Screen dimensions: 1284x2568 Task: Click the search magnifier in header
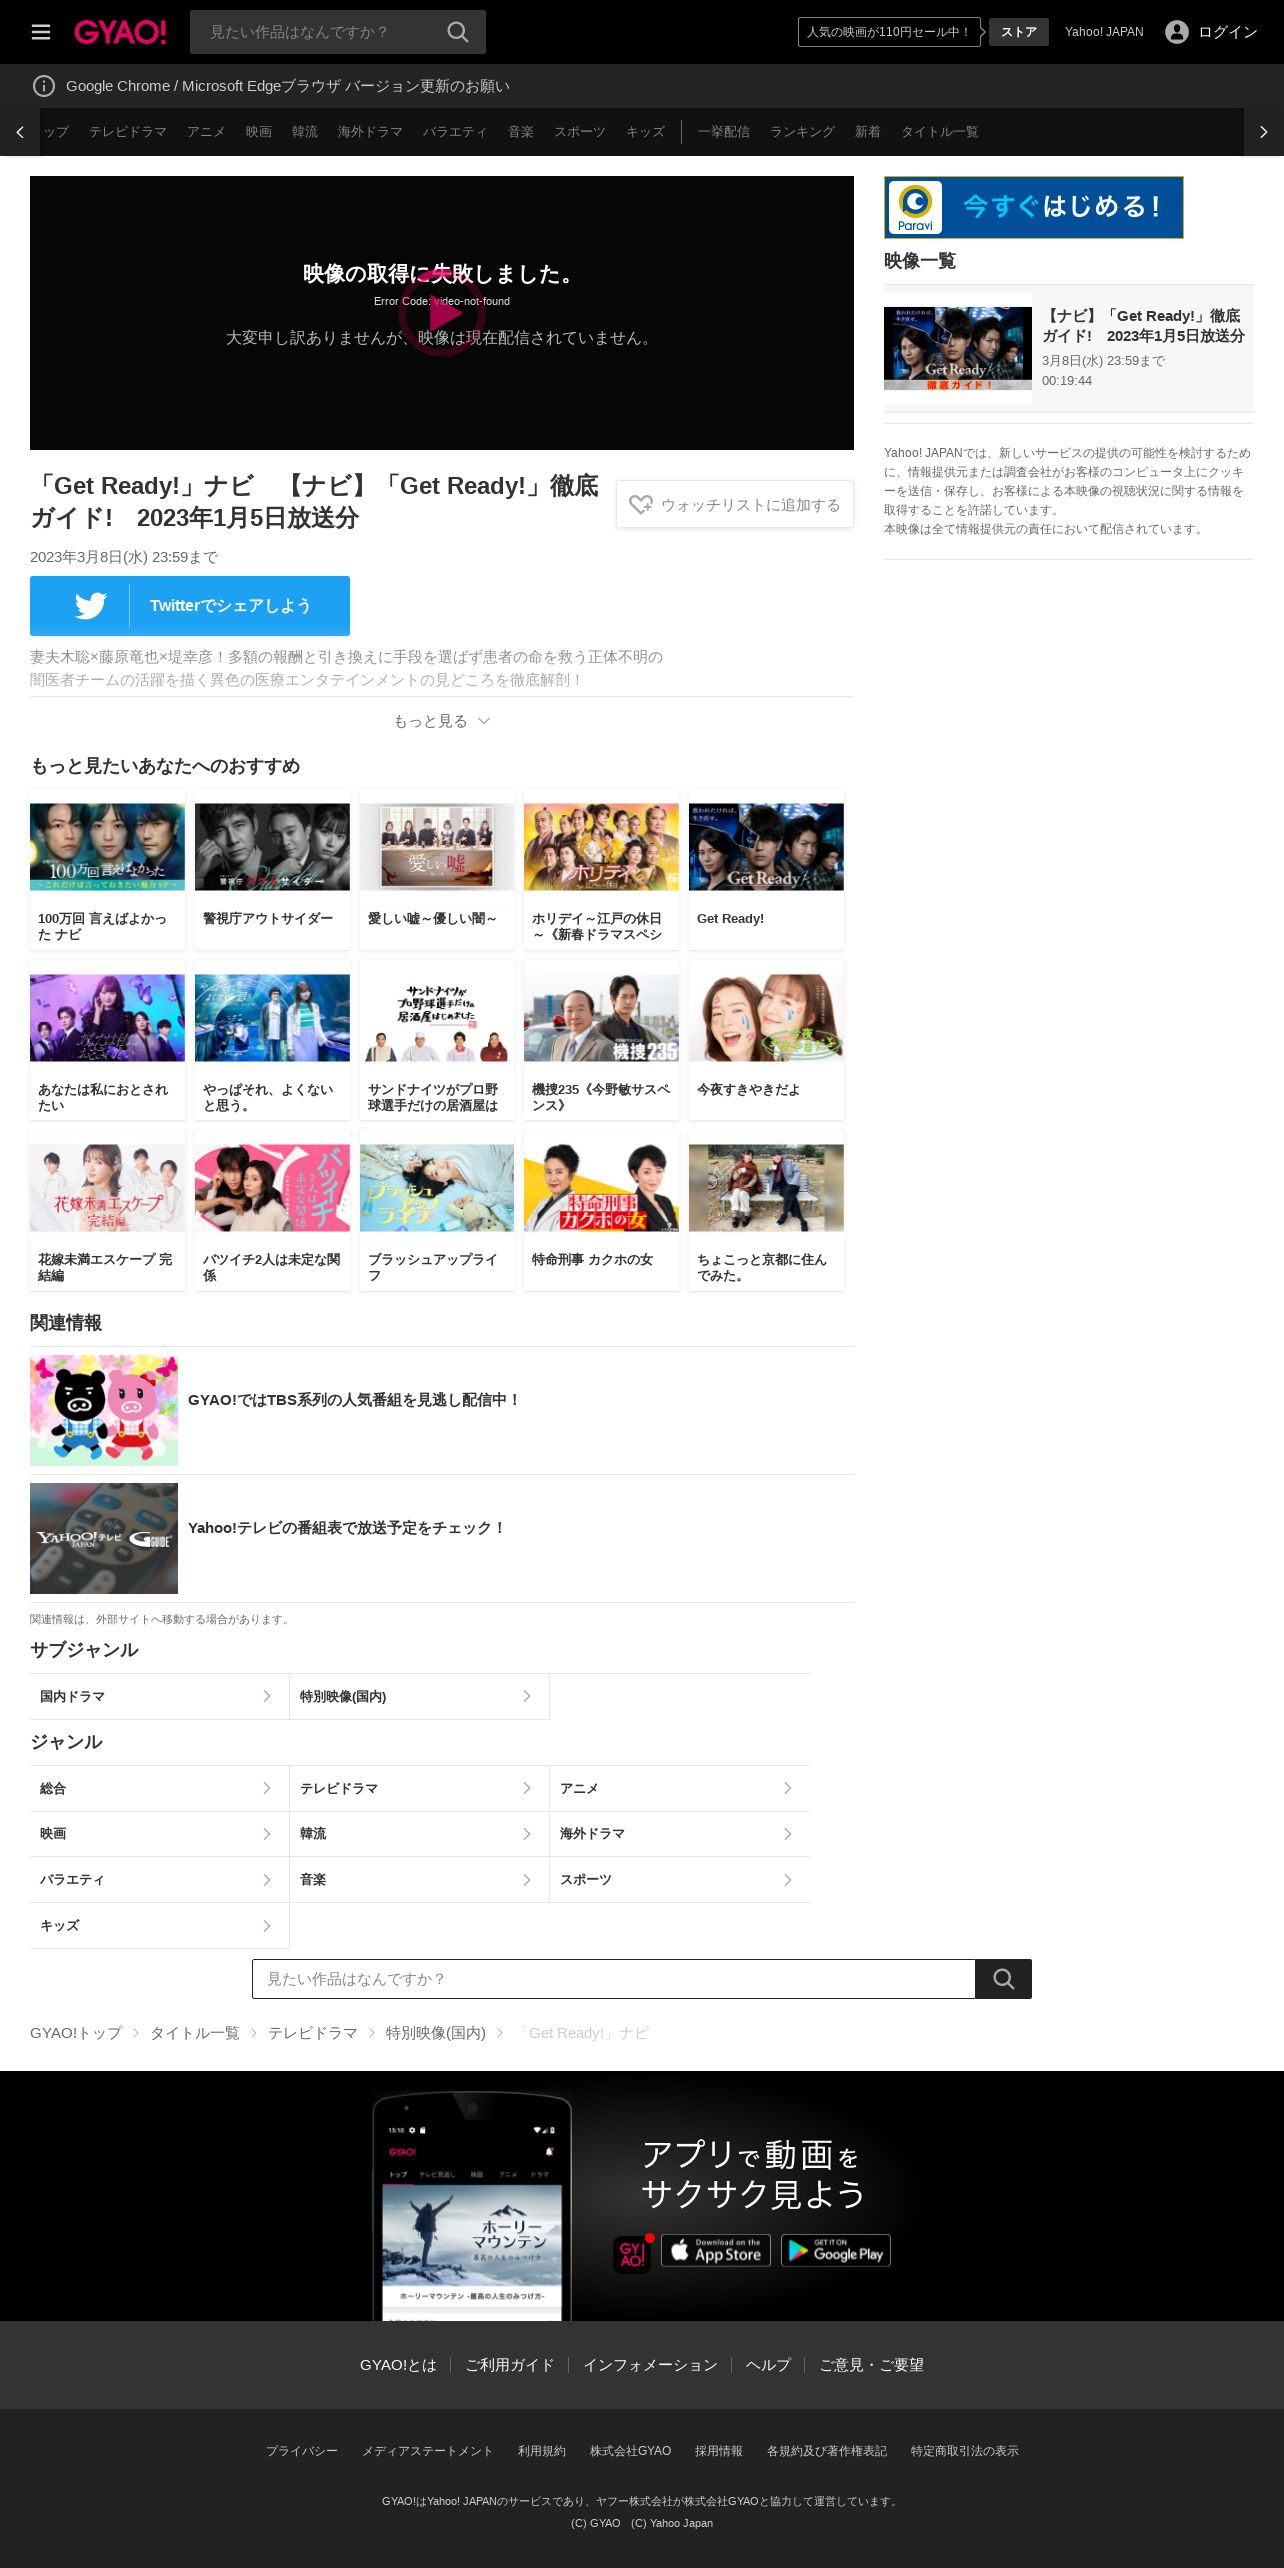(458, 32)
